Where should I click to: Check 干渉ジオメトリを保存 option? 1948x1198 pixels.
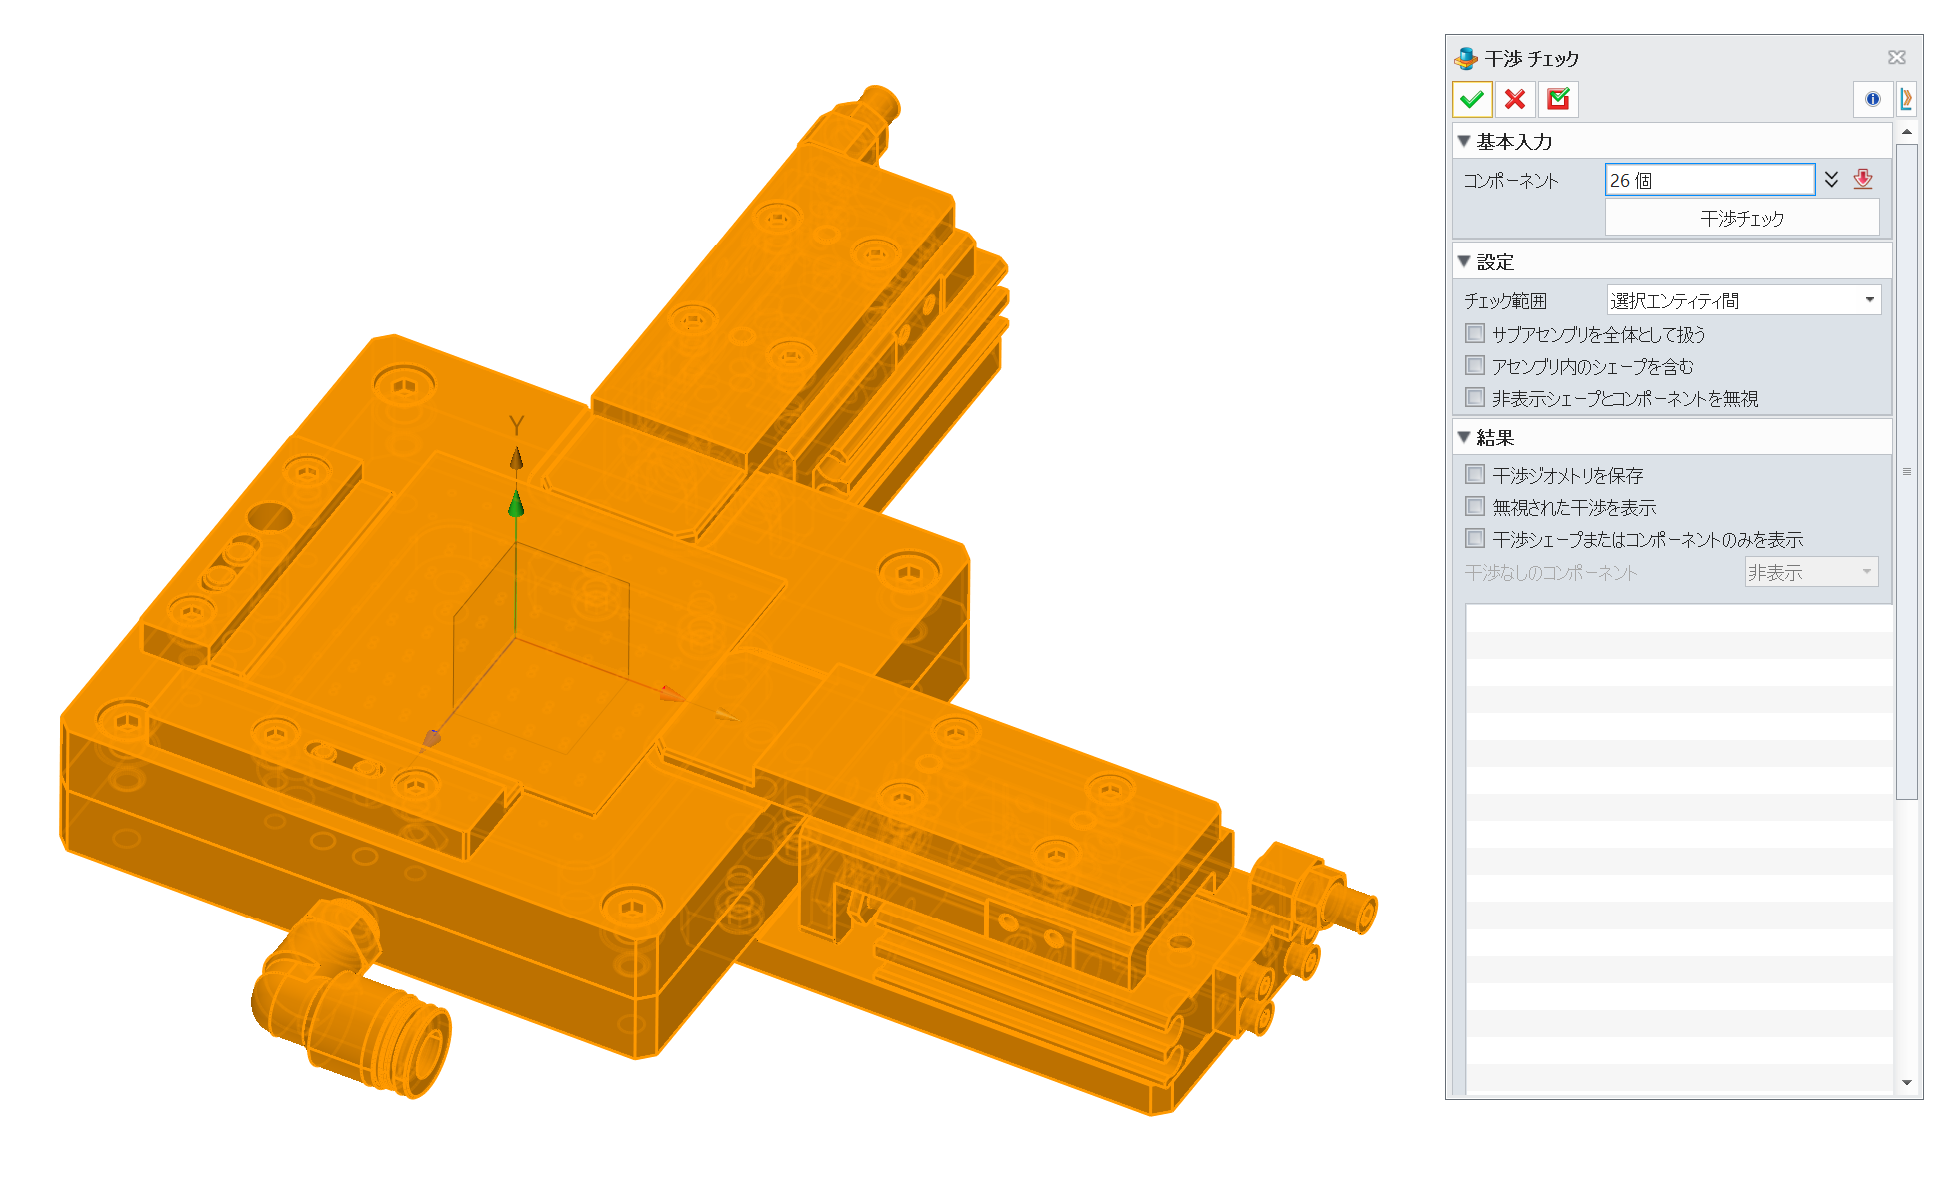[1475, 474]
